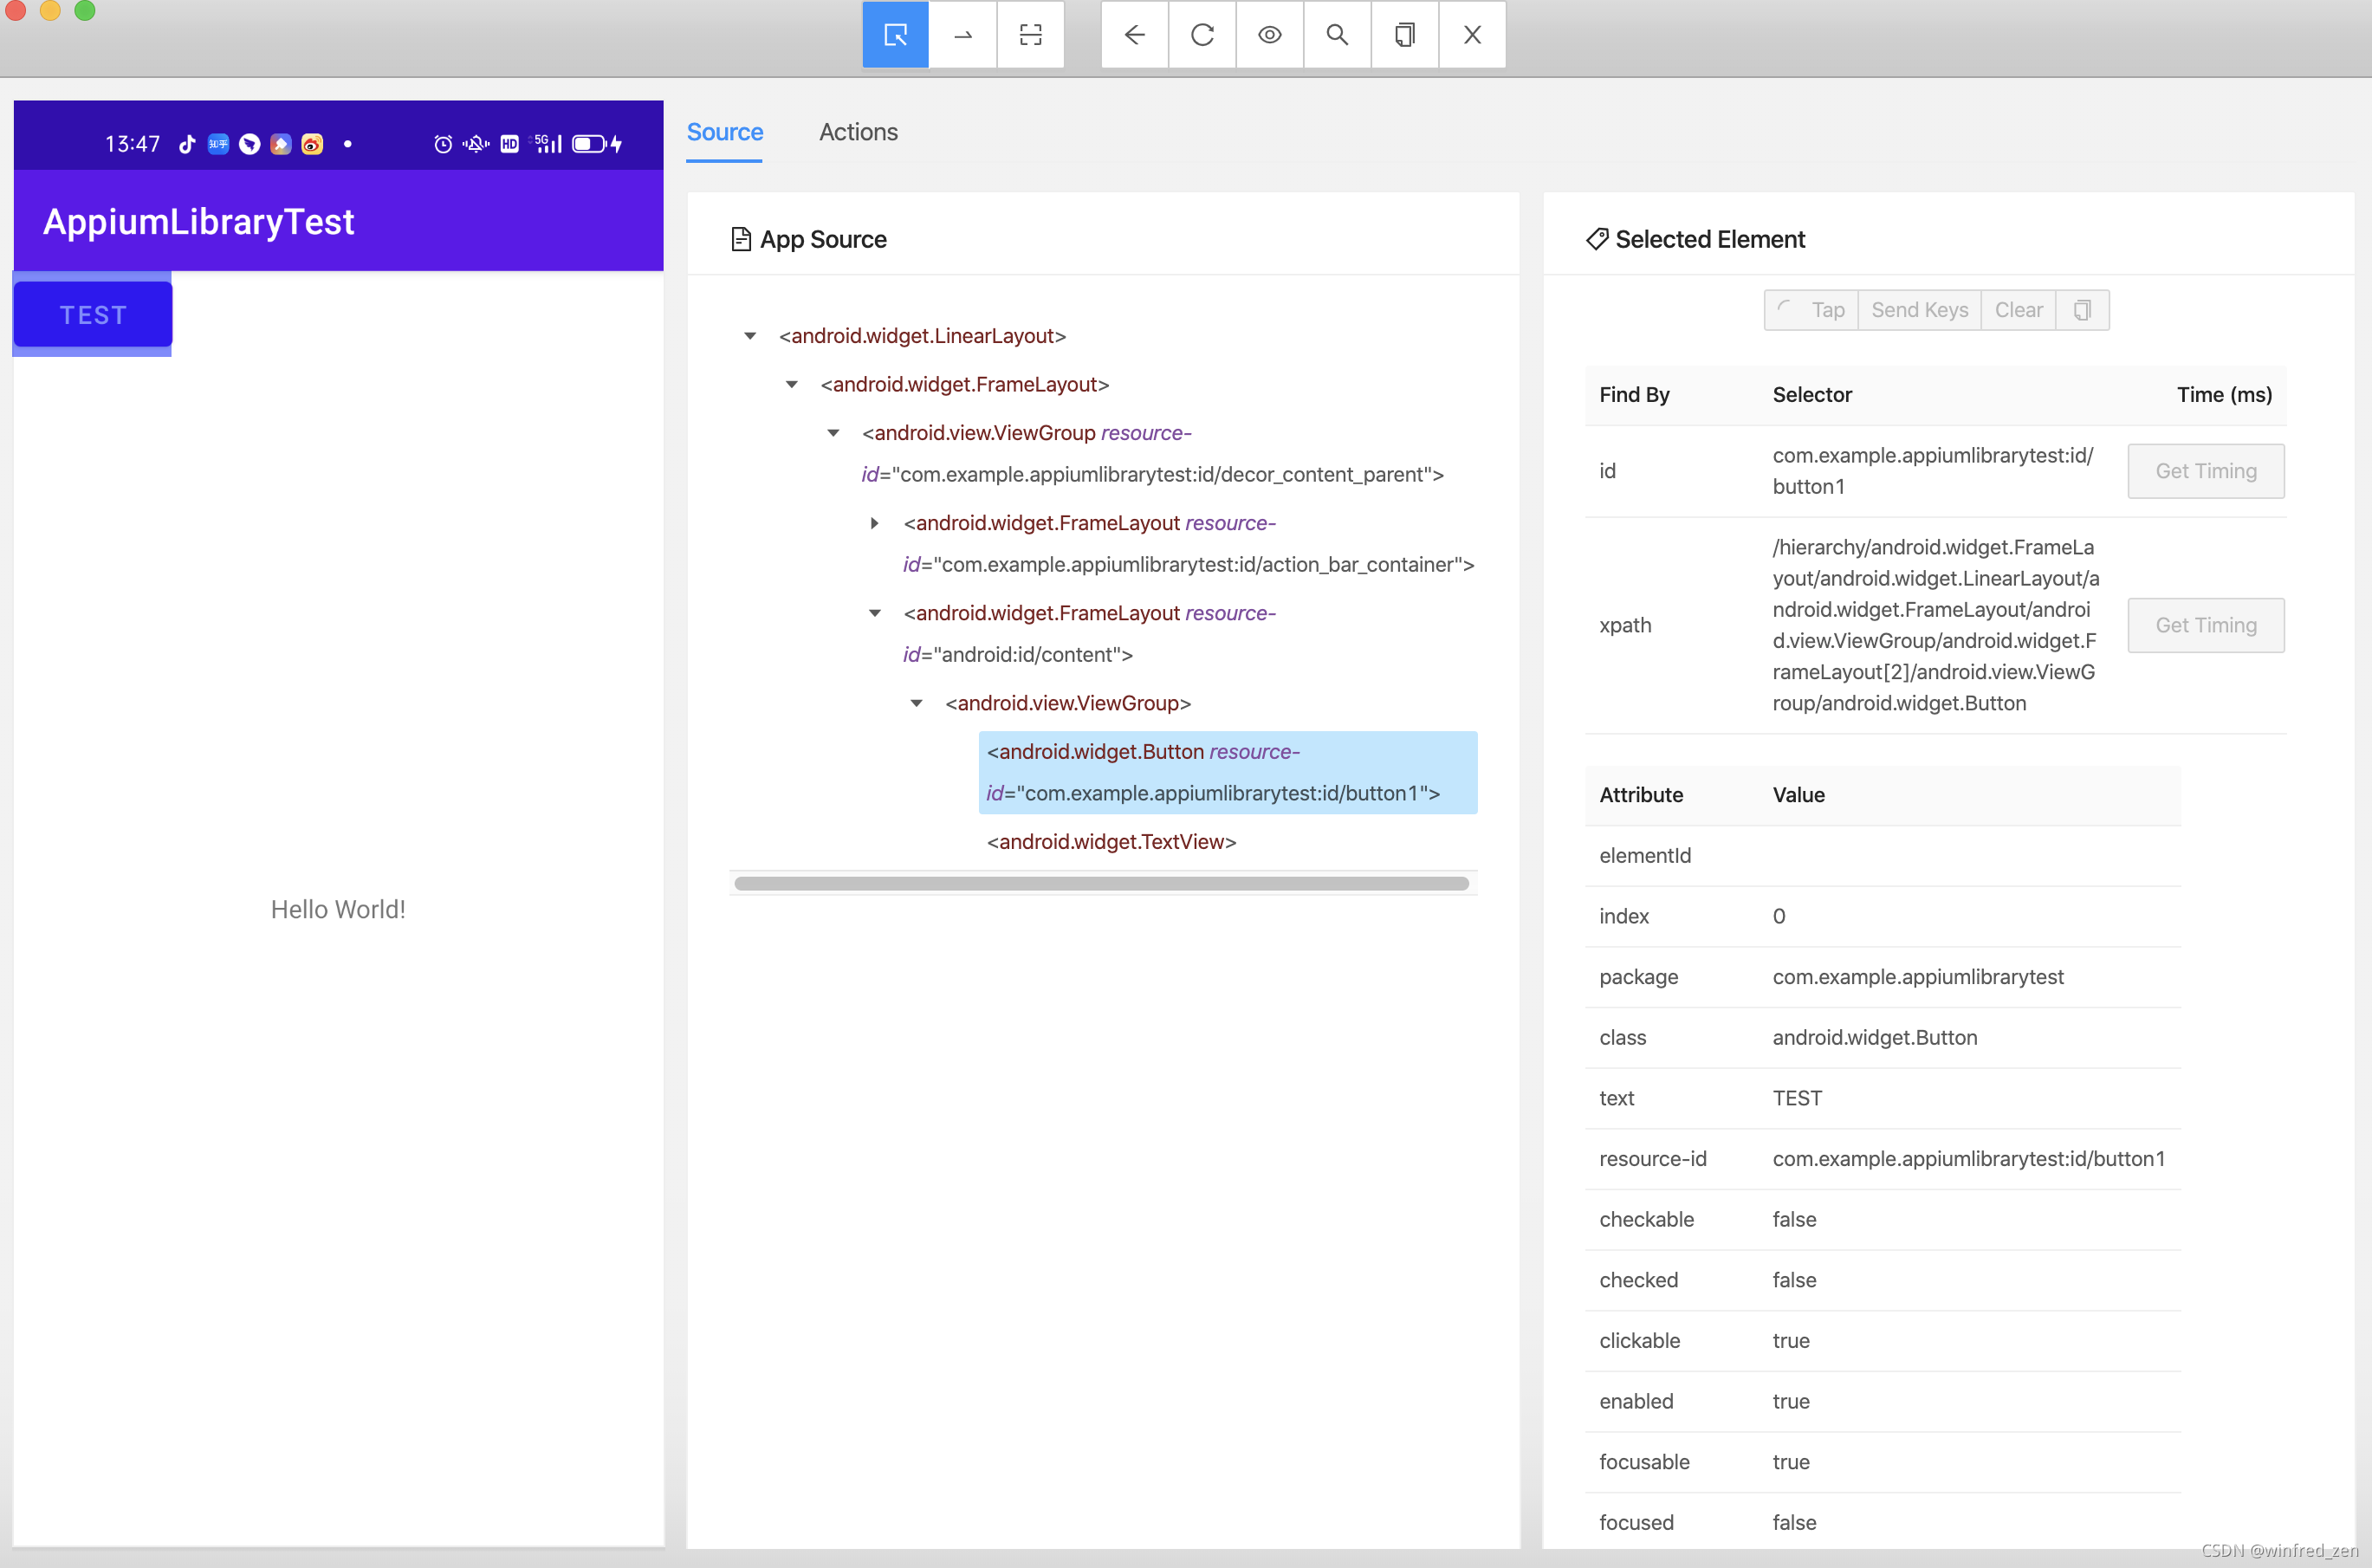Open the Actions tab

click(x=858, y=132)
